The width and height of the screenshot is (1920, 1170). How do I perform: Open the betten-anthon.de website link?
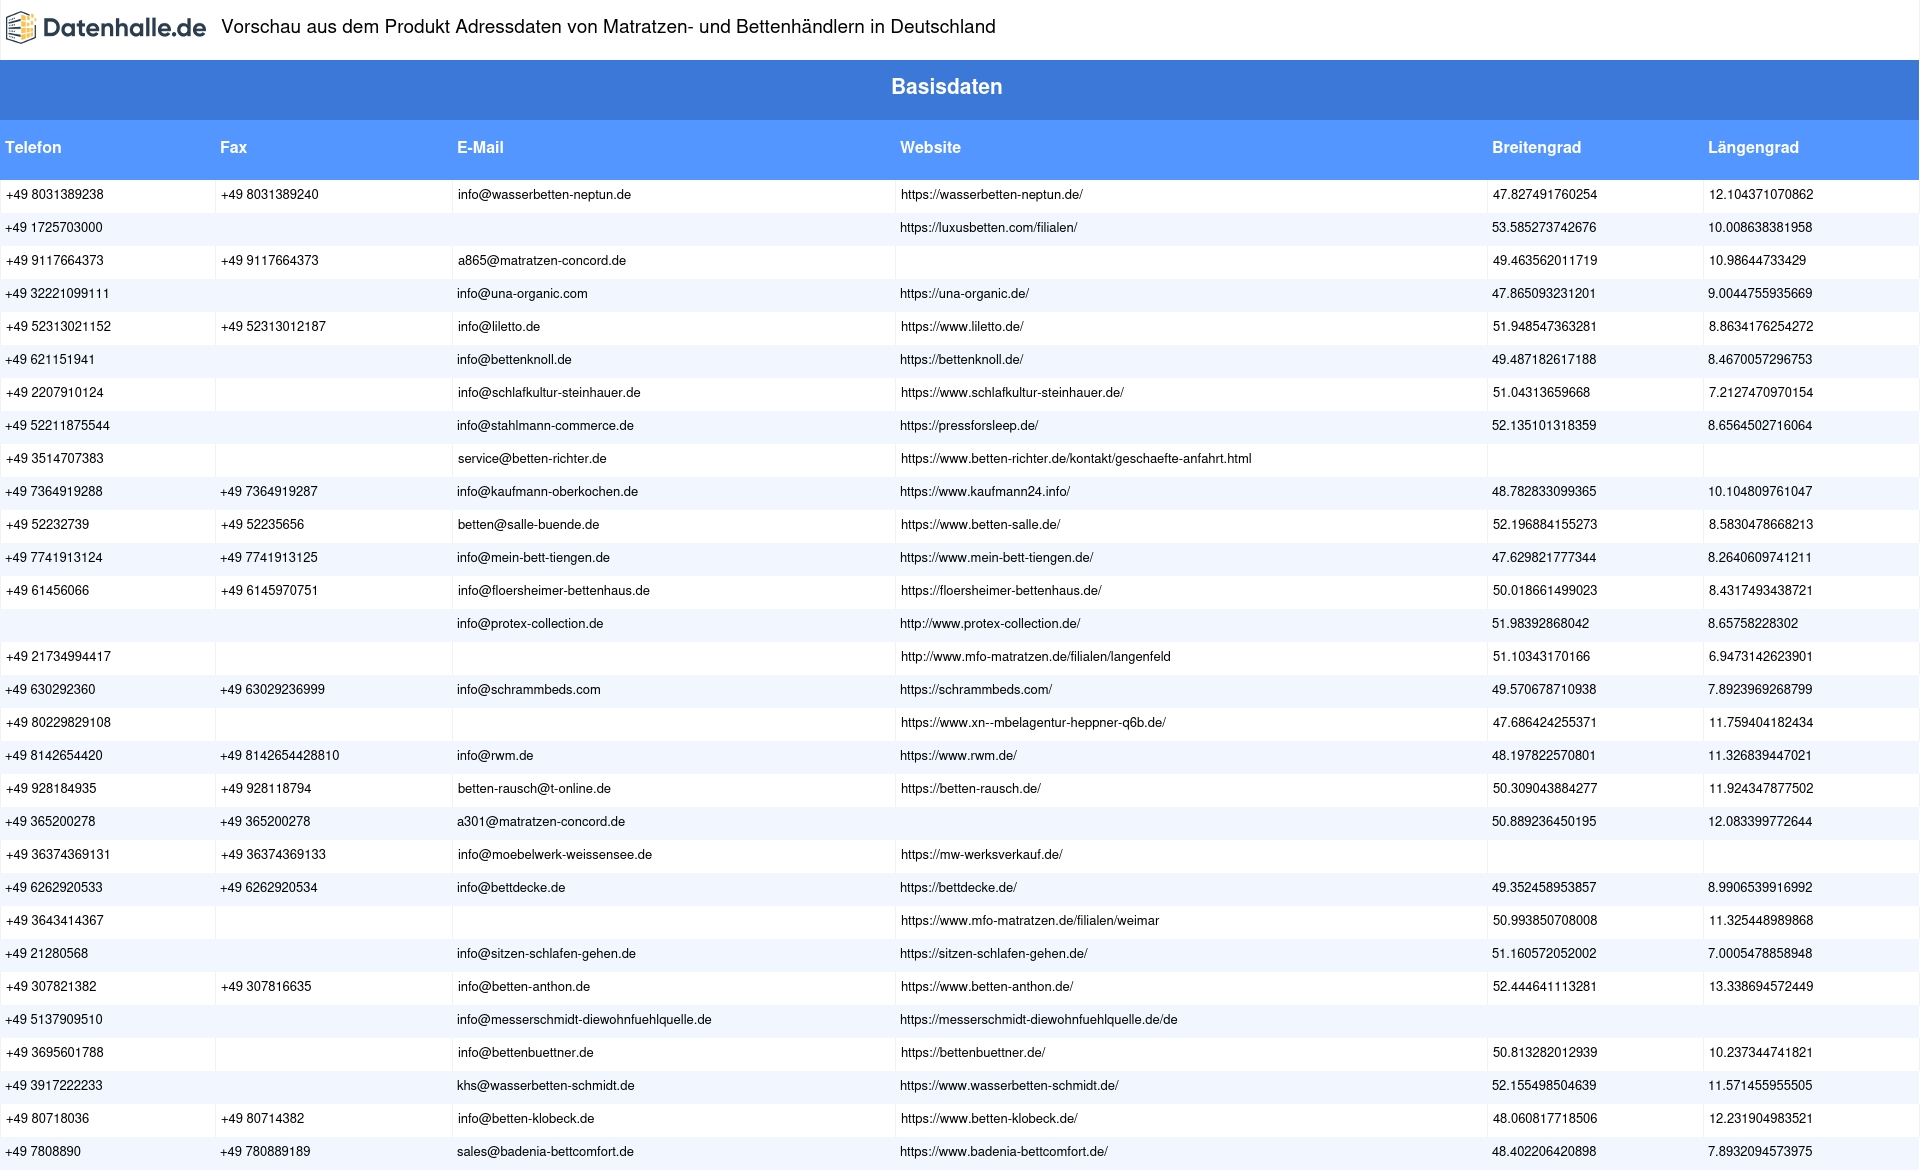click(x=986, y=987)
